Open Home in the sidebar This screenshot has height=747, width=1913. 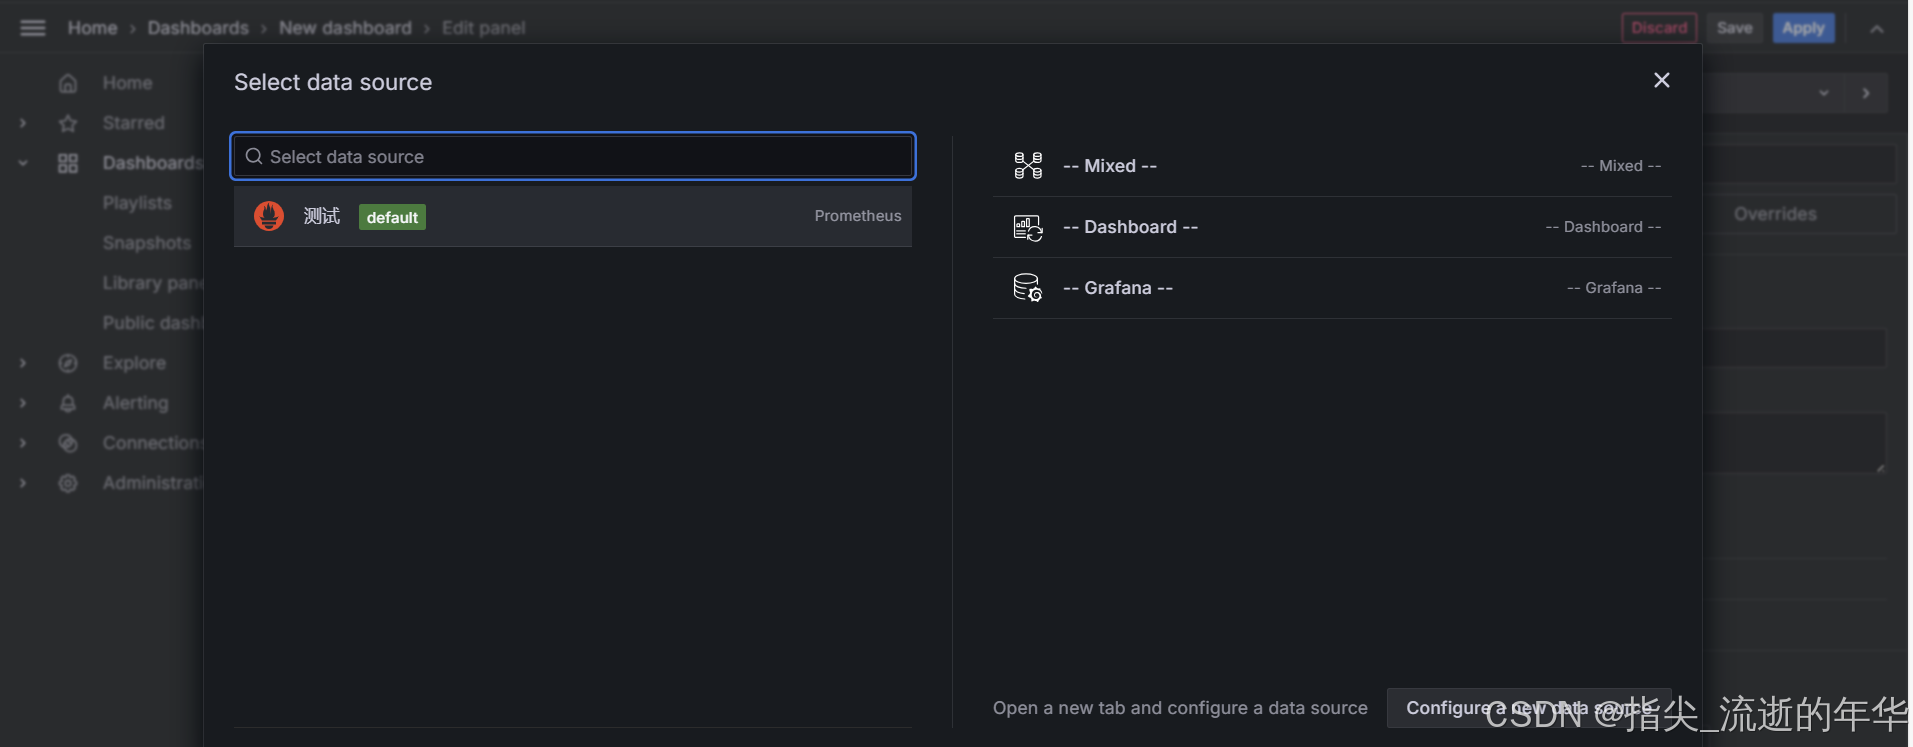click(x=127, y=83)
